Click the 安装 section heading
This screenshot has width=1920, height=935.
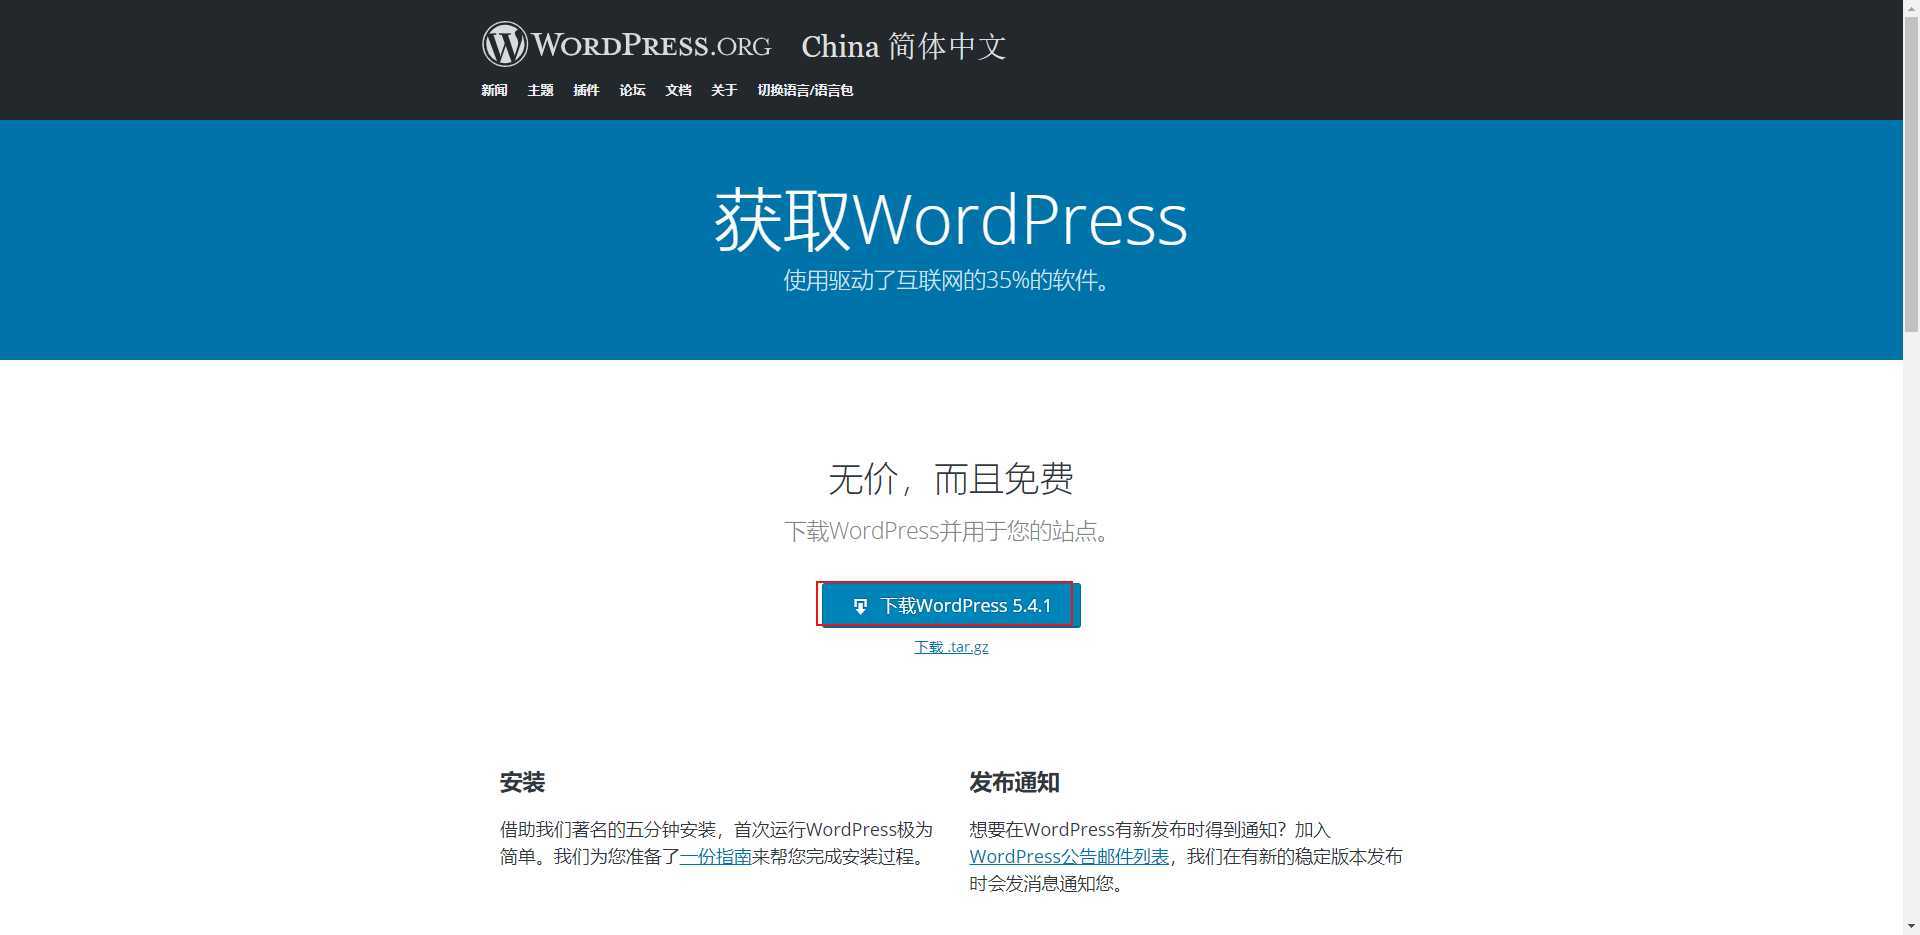[522, 782]
